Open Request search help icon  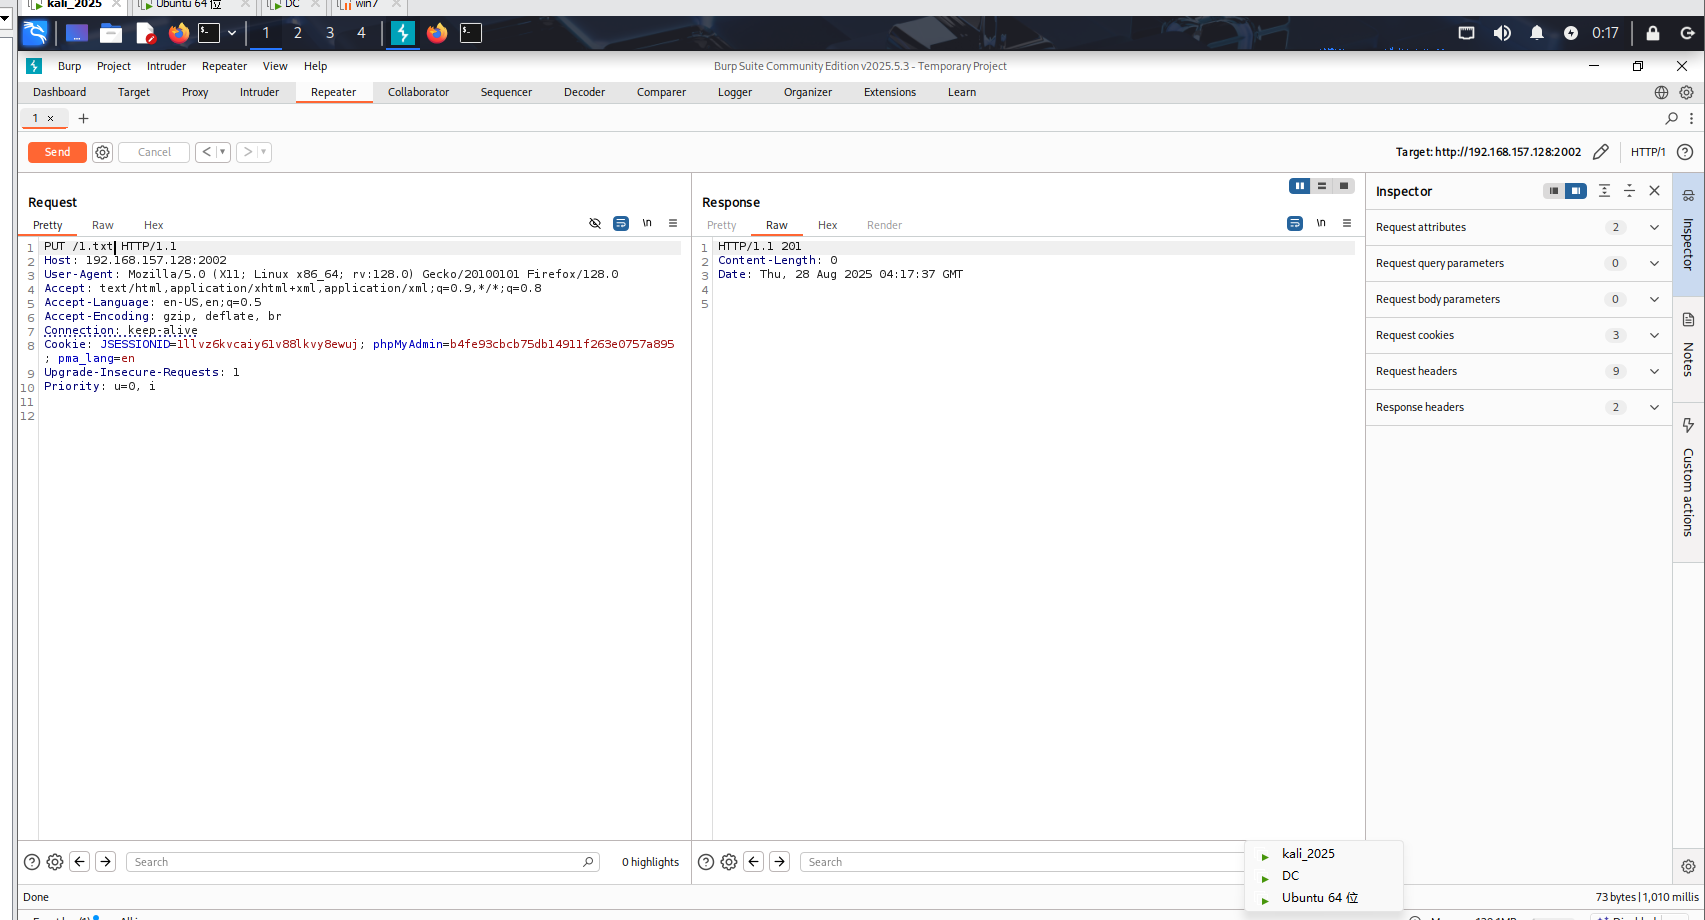32,862
